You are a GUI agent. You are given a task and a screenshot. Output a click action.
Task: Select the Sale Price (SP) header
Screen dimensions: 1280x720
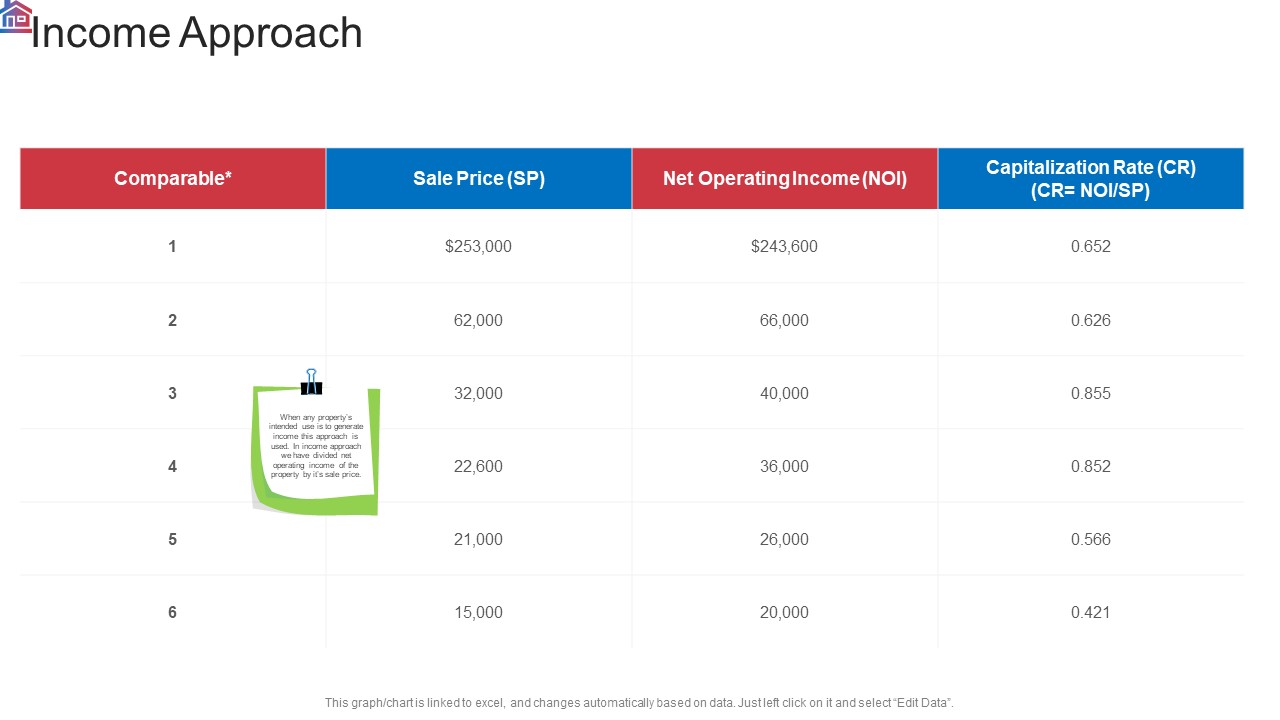pos(479,179)
